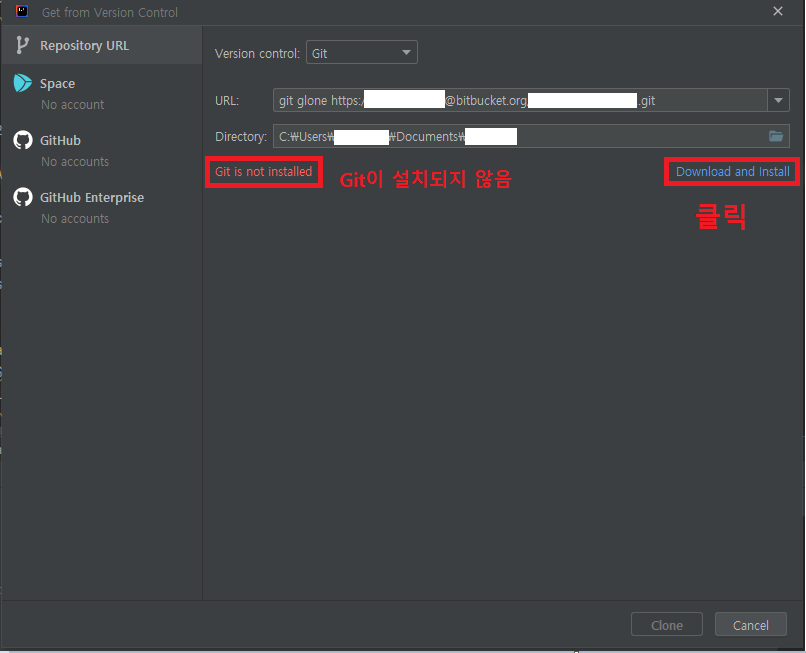Click the 'Get from Version Control' title text

point(109,12)
